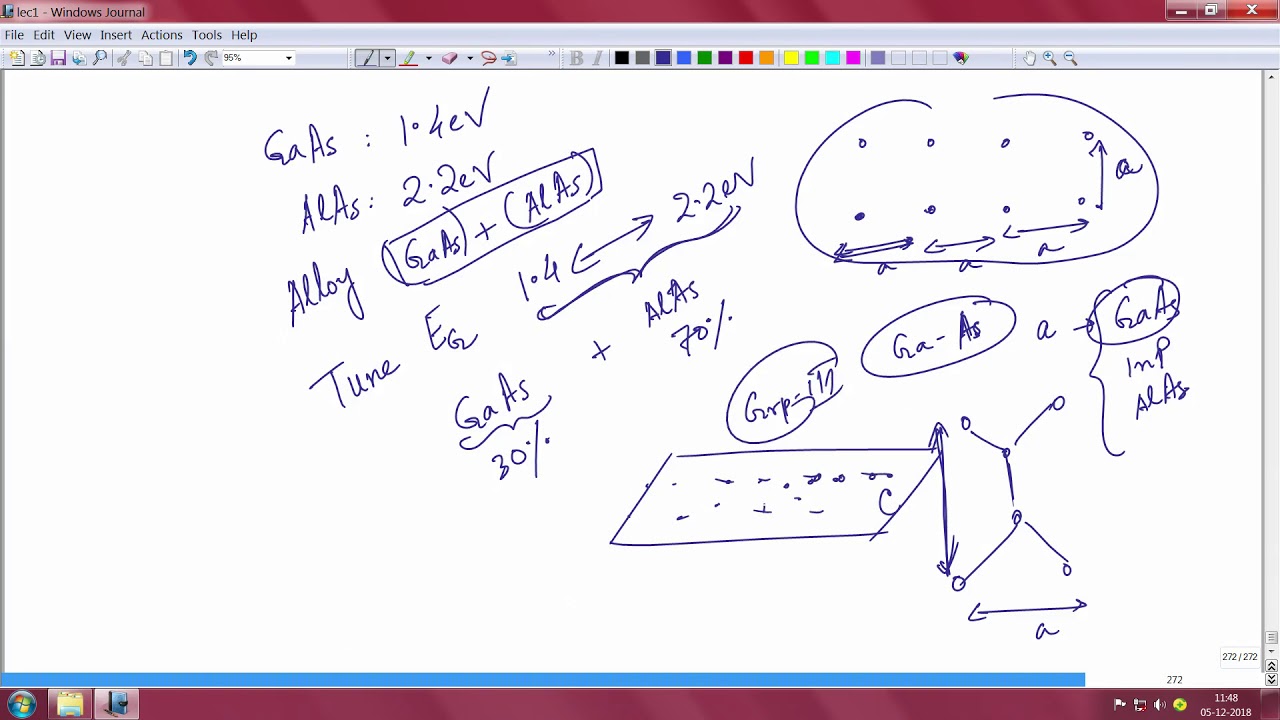Image resolution: width=1280 pixels, height=720 pixels.
Task: Go to the previous page button
Action: [x=1272, y=665]
